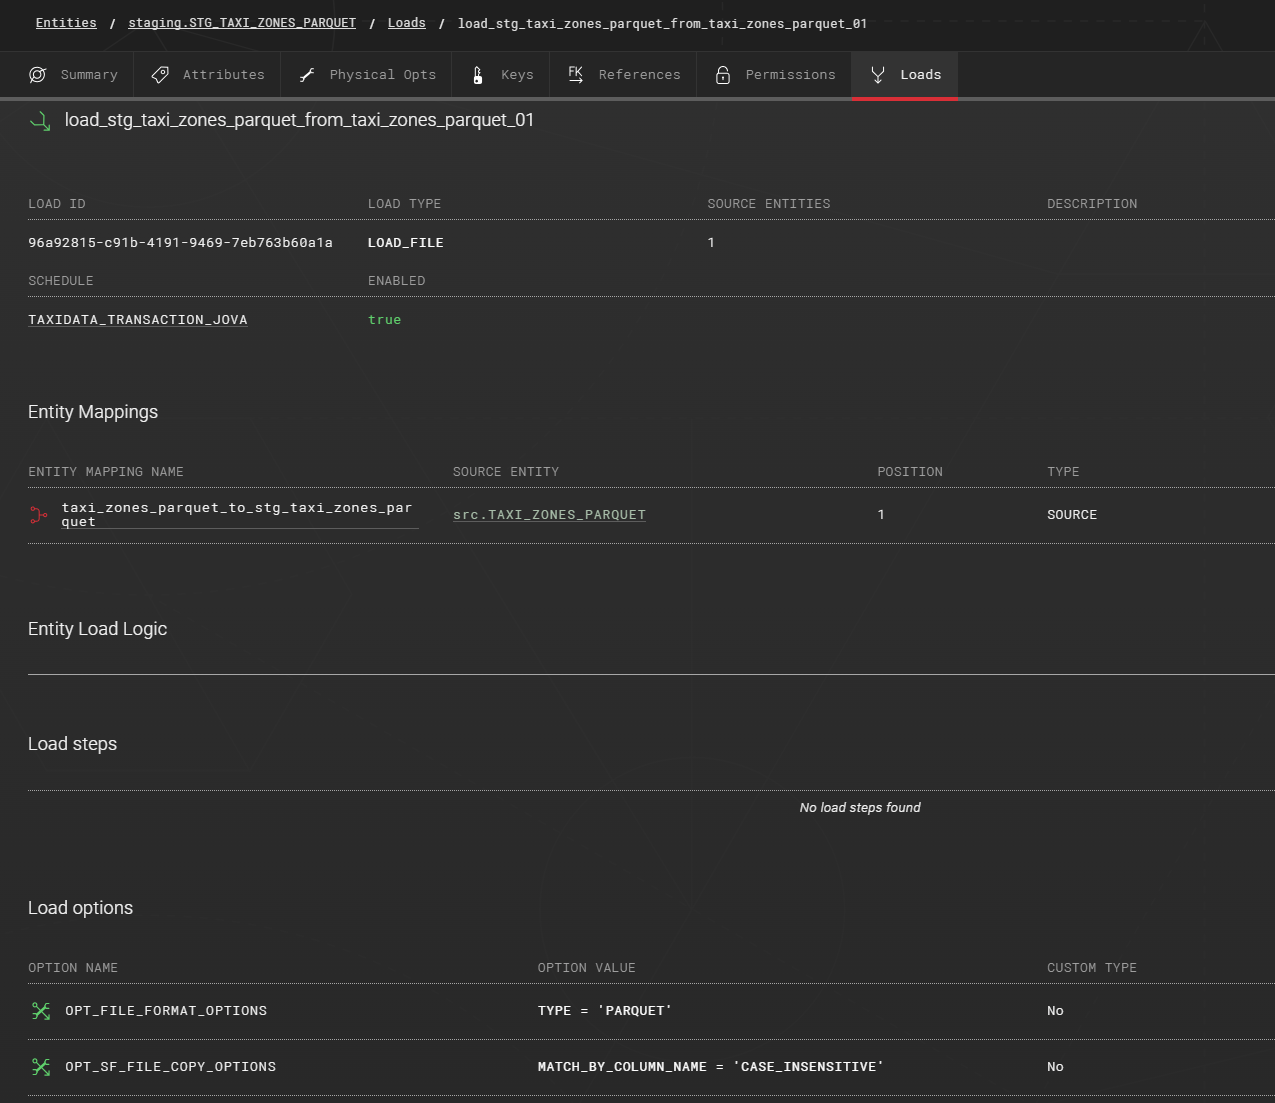Open the taxi_zones_parquet_to_stg_taxi_zones_parquet mapping
Viewport: 1275px width, 1103px height.
click(236, 514)
